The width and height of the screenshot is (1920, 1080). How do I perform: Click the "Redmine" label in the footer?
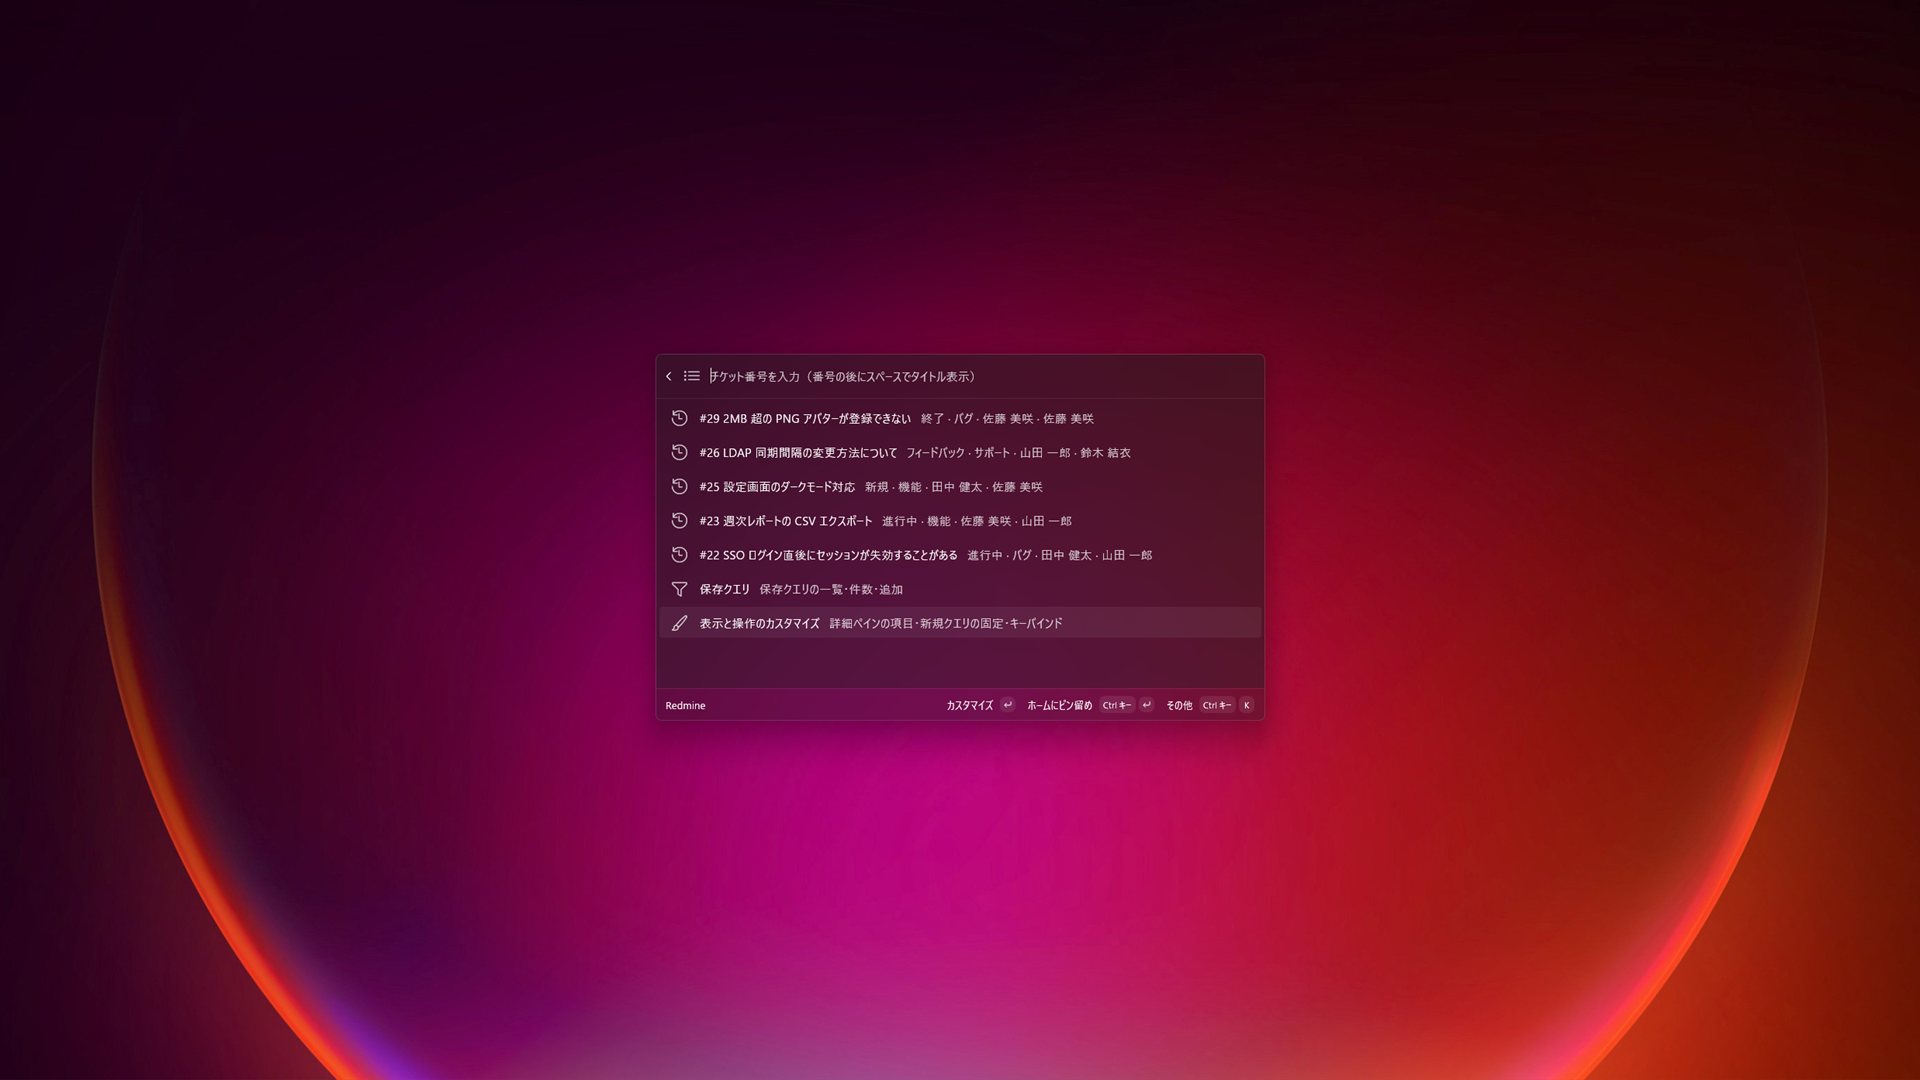[685, 705]
